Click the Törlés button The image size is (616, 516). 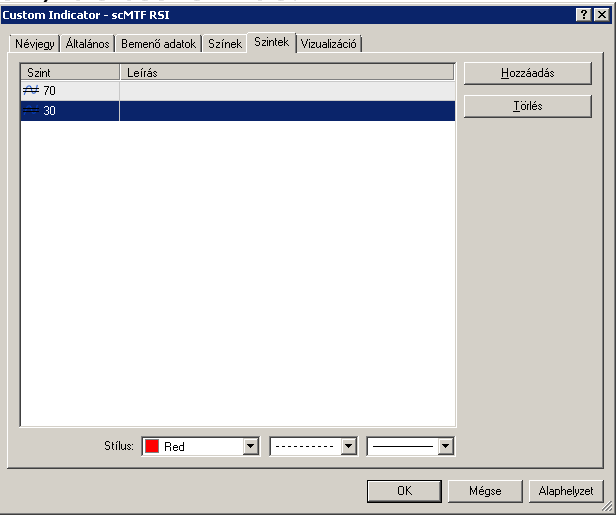click(x=528, y=106)
